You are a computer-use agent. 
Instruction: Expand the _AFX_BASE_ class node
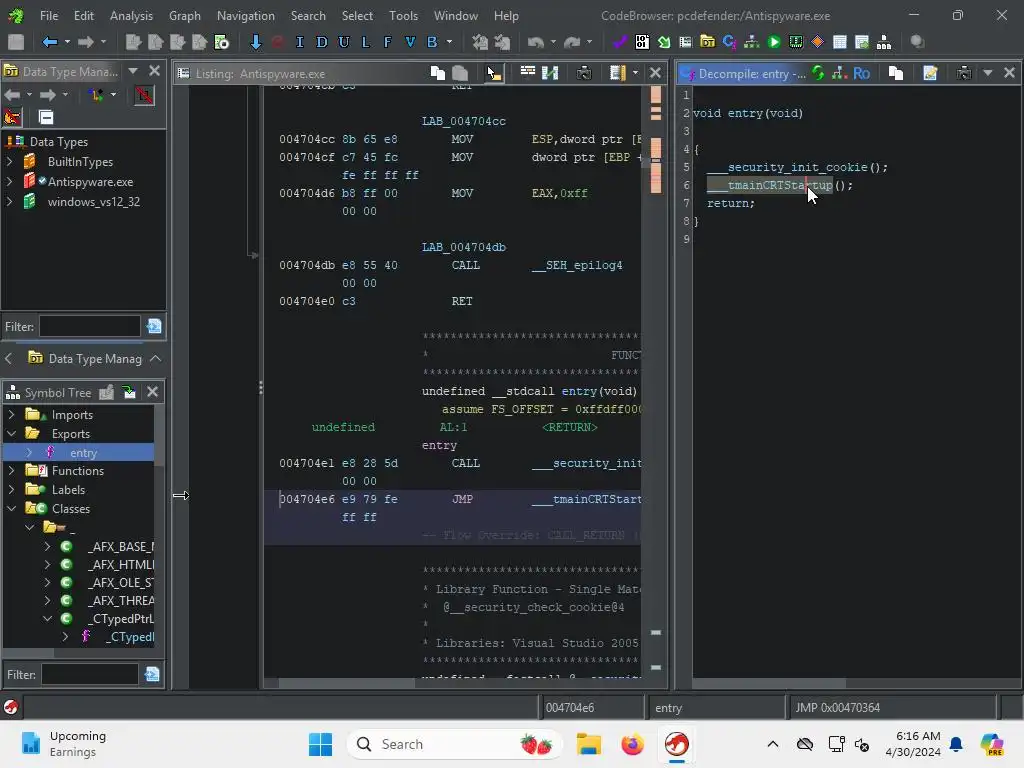47,547
